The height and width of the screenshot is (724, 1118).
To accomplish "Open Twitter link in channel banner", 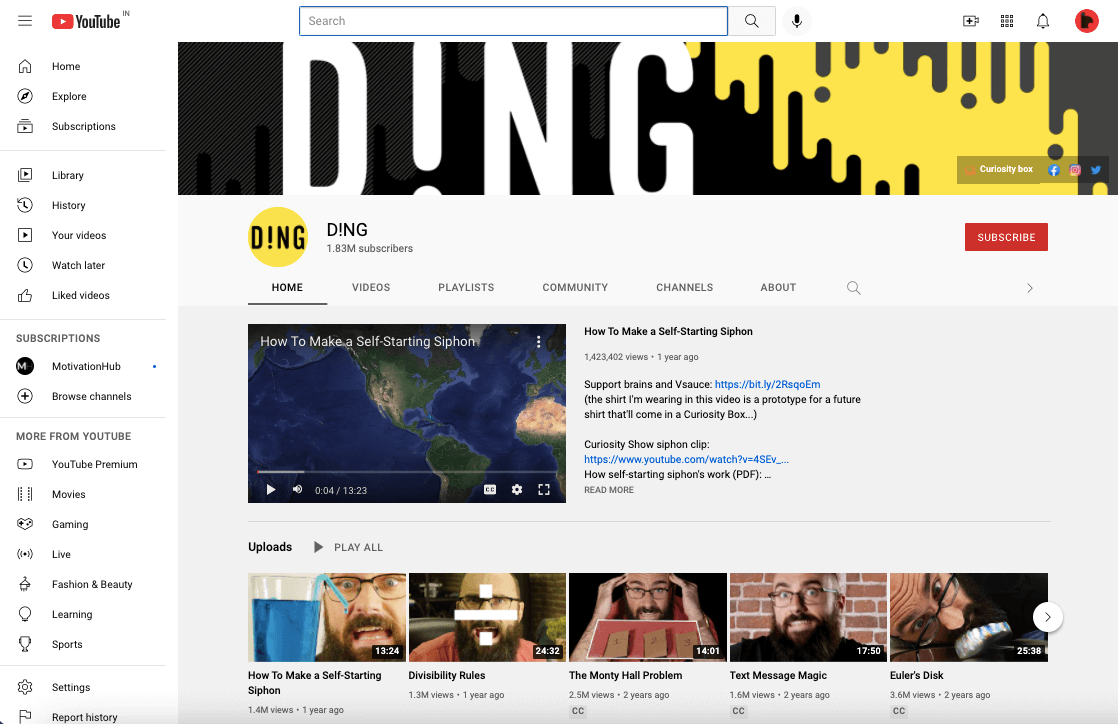I will [1096, 170].
